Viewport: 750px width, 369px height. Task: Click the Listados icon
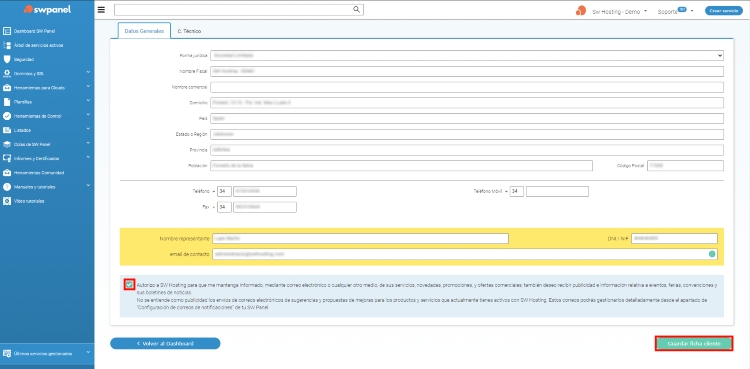click(7, 130)
